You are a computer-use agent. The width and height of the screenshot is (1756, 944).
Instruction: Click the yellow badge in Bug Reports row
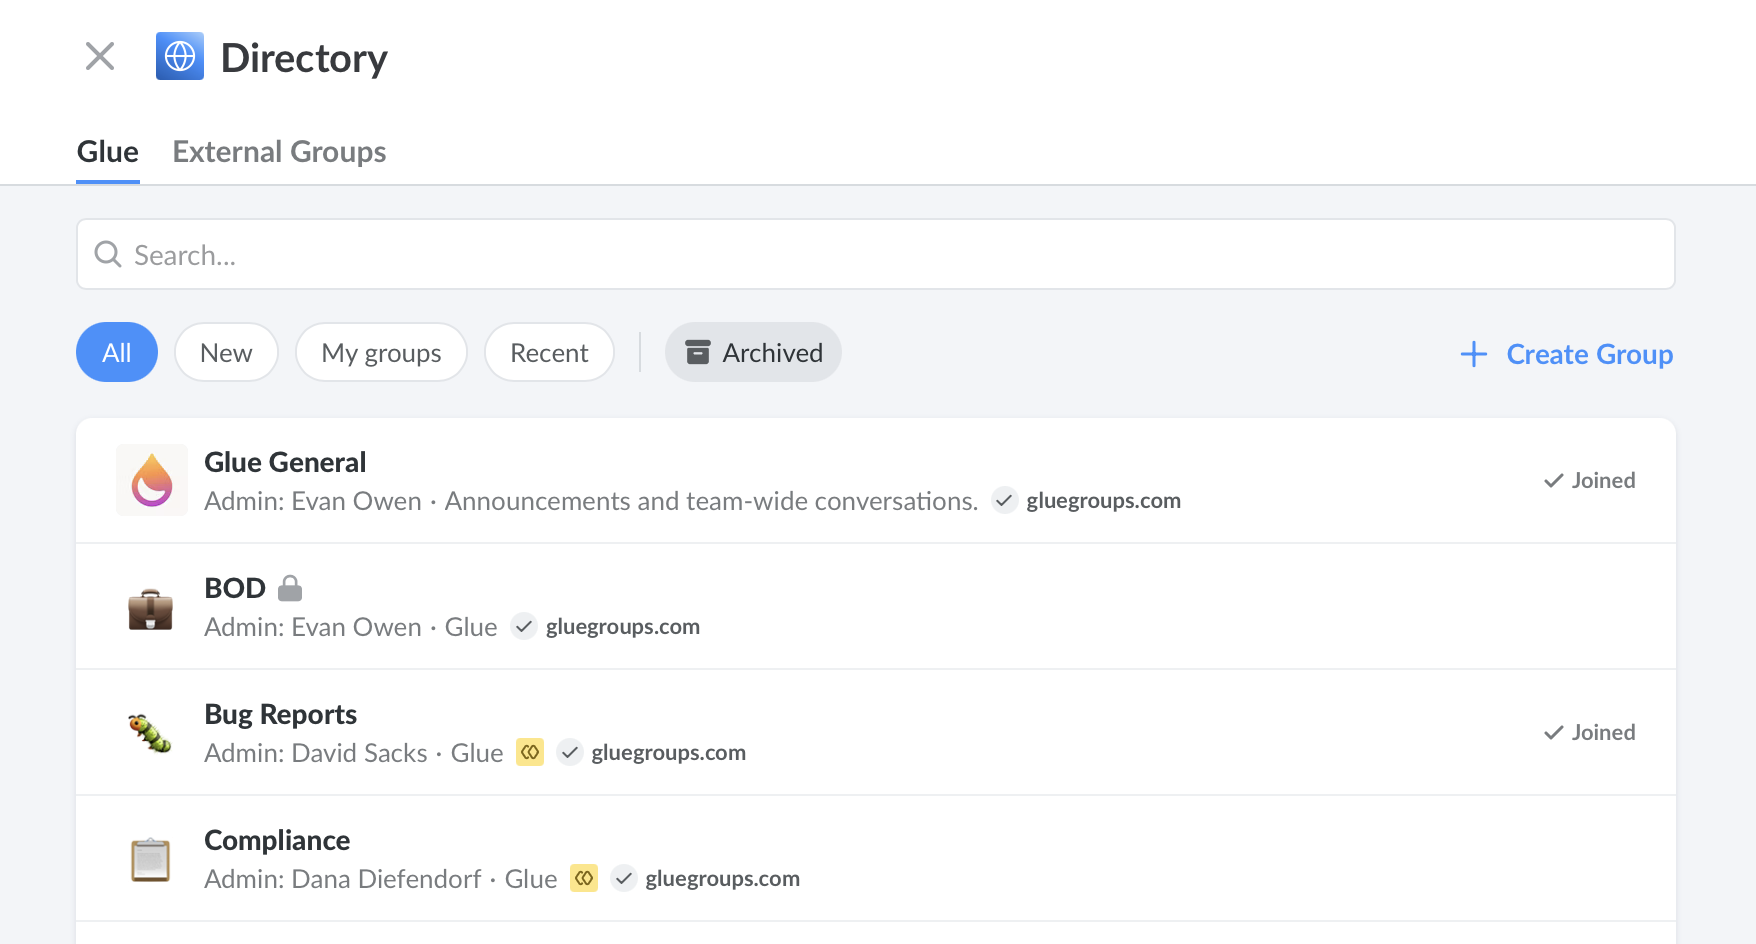530,752
